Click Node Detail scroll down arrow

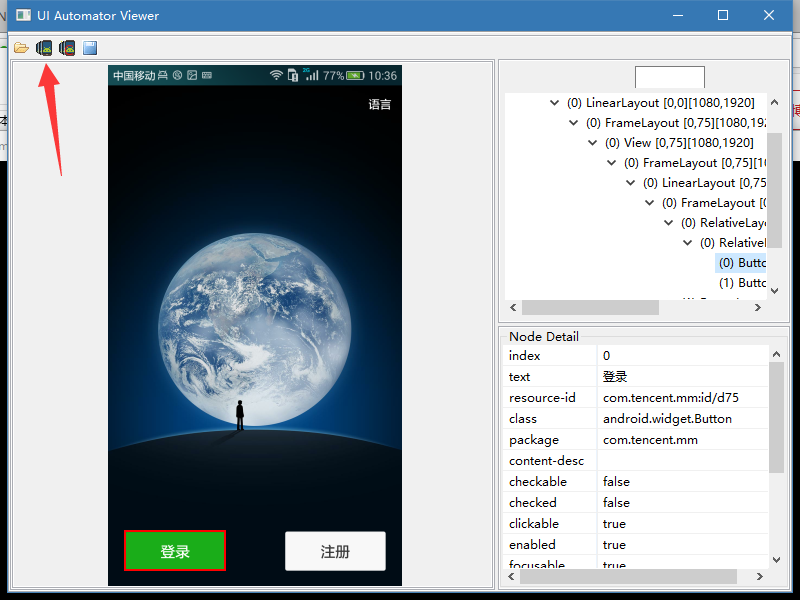[777, 560]
